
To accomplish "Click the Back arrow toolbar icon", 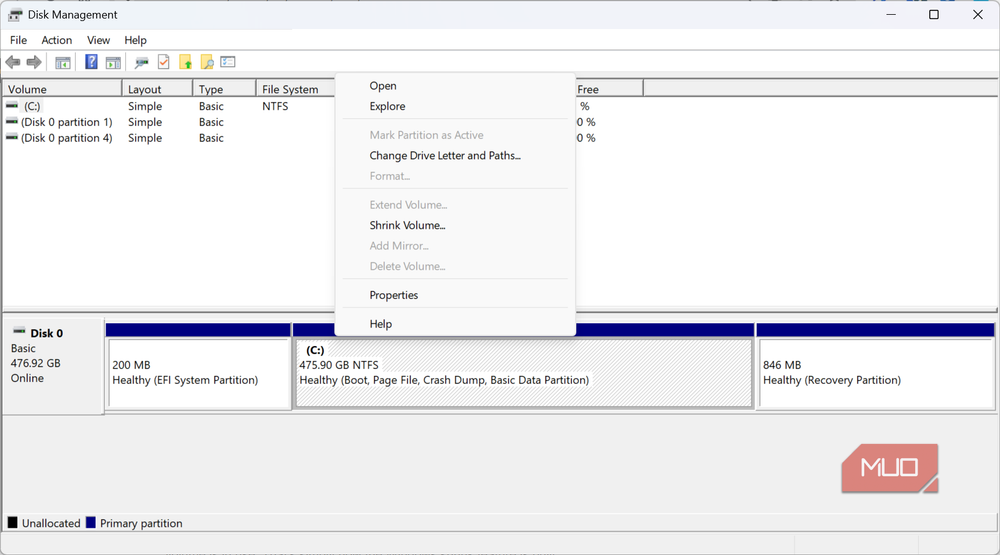I will click(x=13, y=62).
